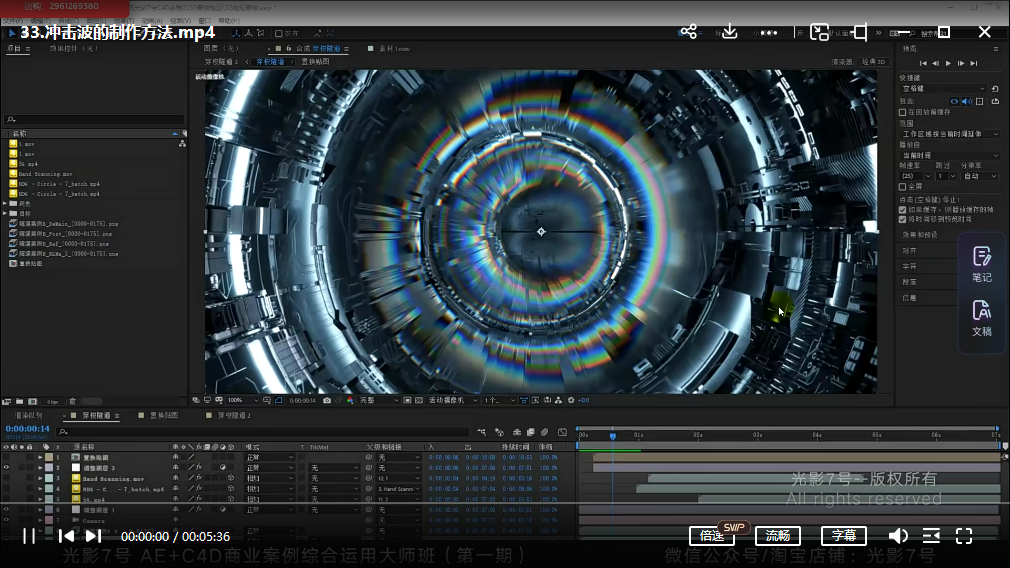Click the share icon in the player's top bar
Screen dimensions: 1010x568
click(x=688, y=32)
